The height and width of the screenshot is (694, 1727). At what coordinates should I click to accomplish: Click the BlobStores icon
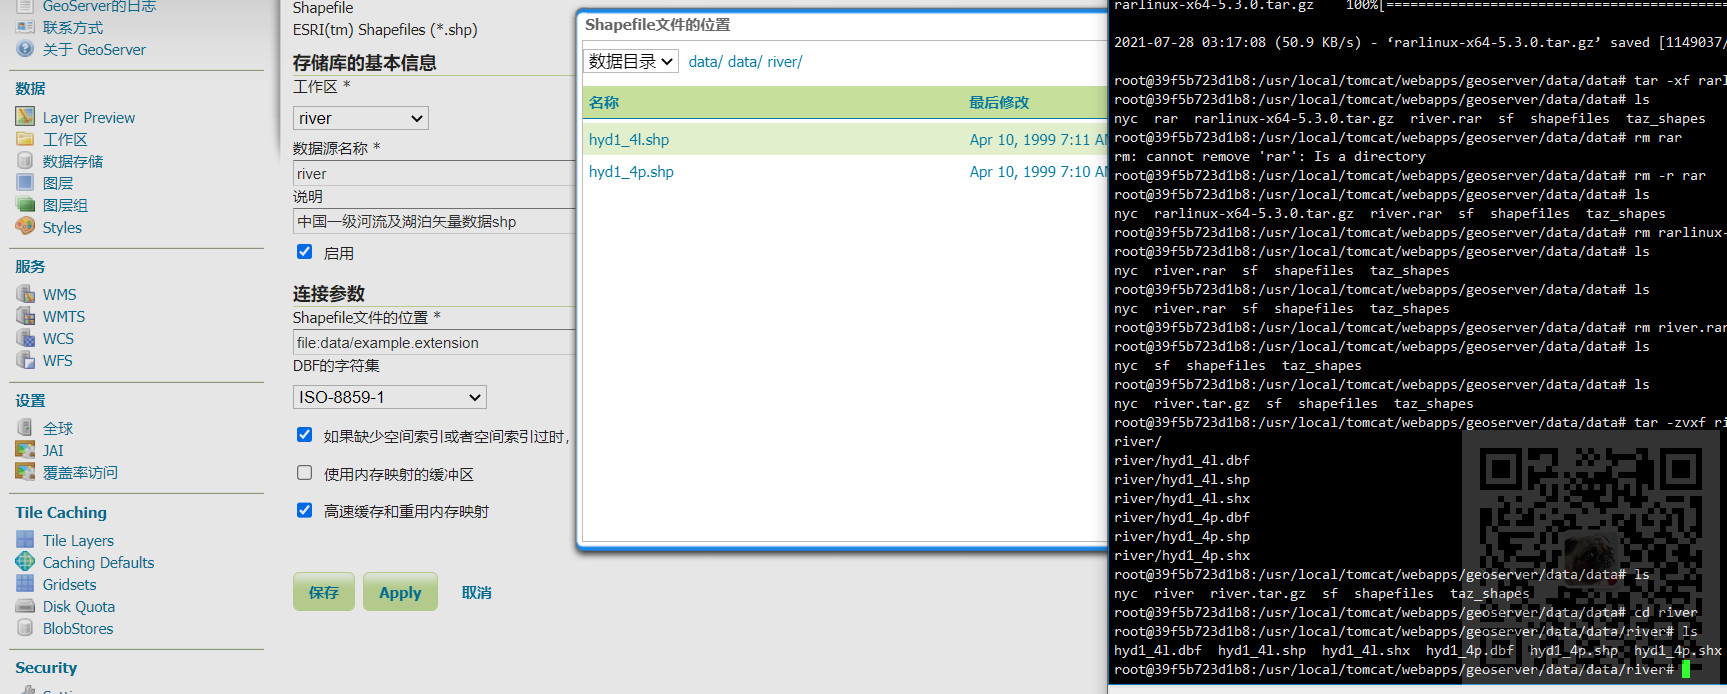[25, 628]
